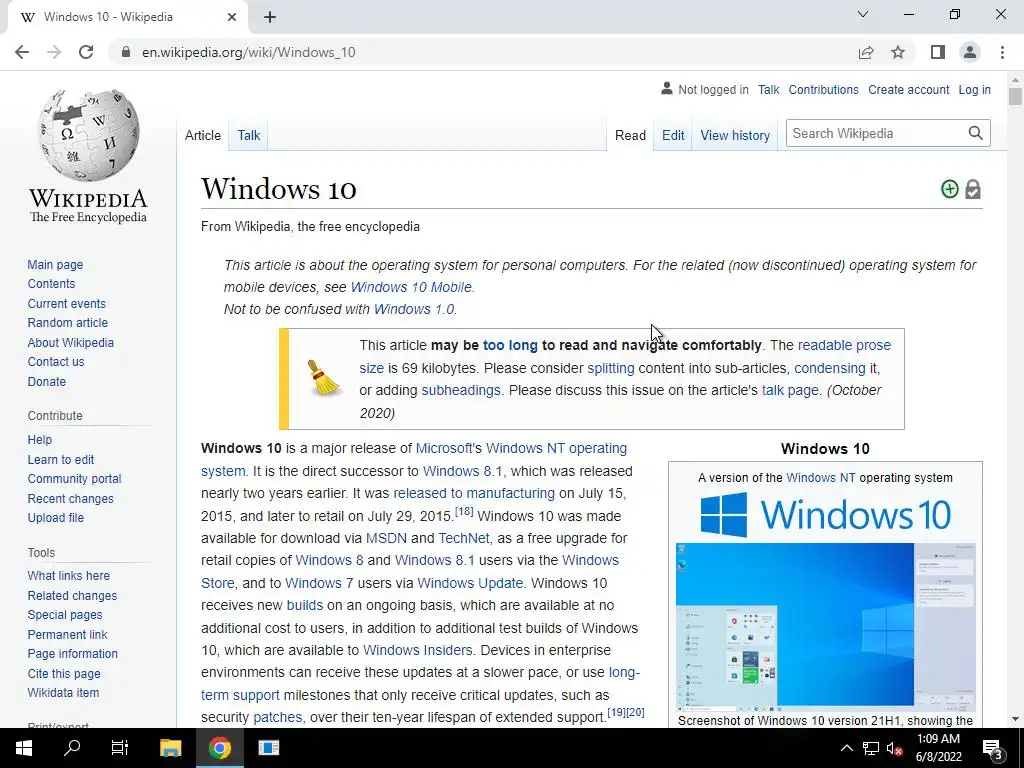Click the browser back arrow

(x=22, y=52)
